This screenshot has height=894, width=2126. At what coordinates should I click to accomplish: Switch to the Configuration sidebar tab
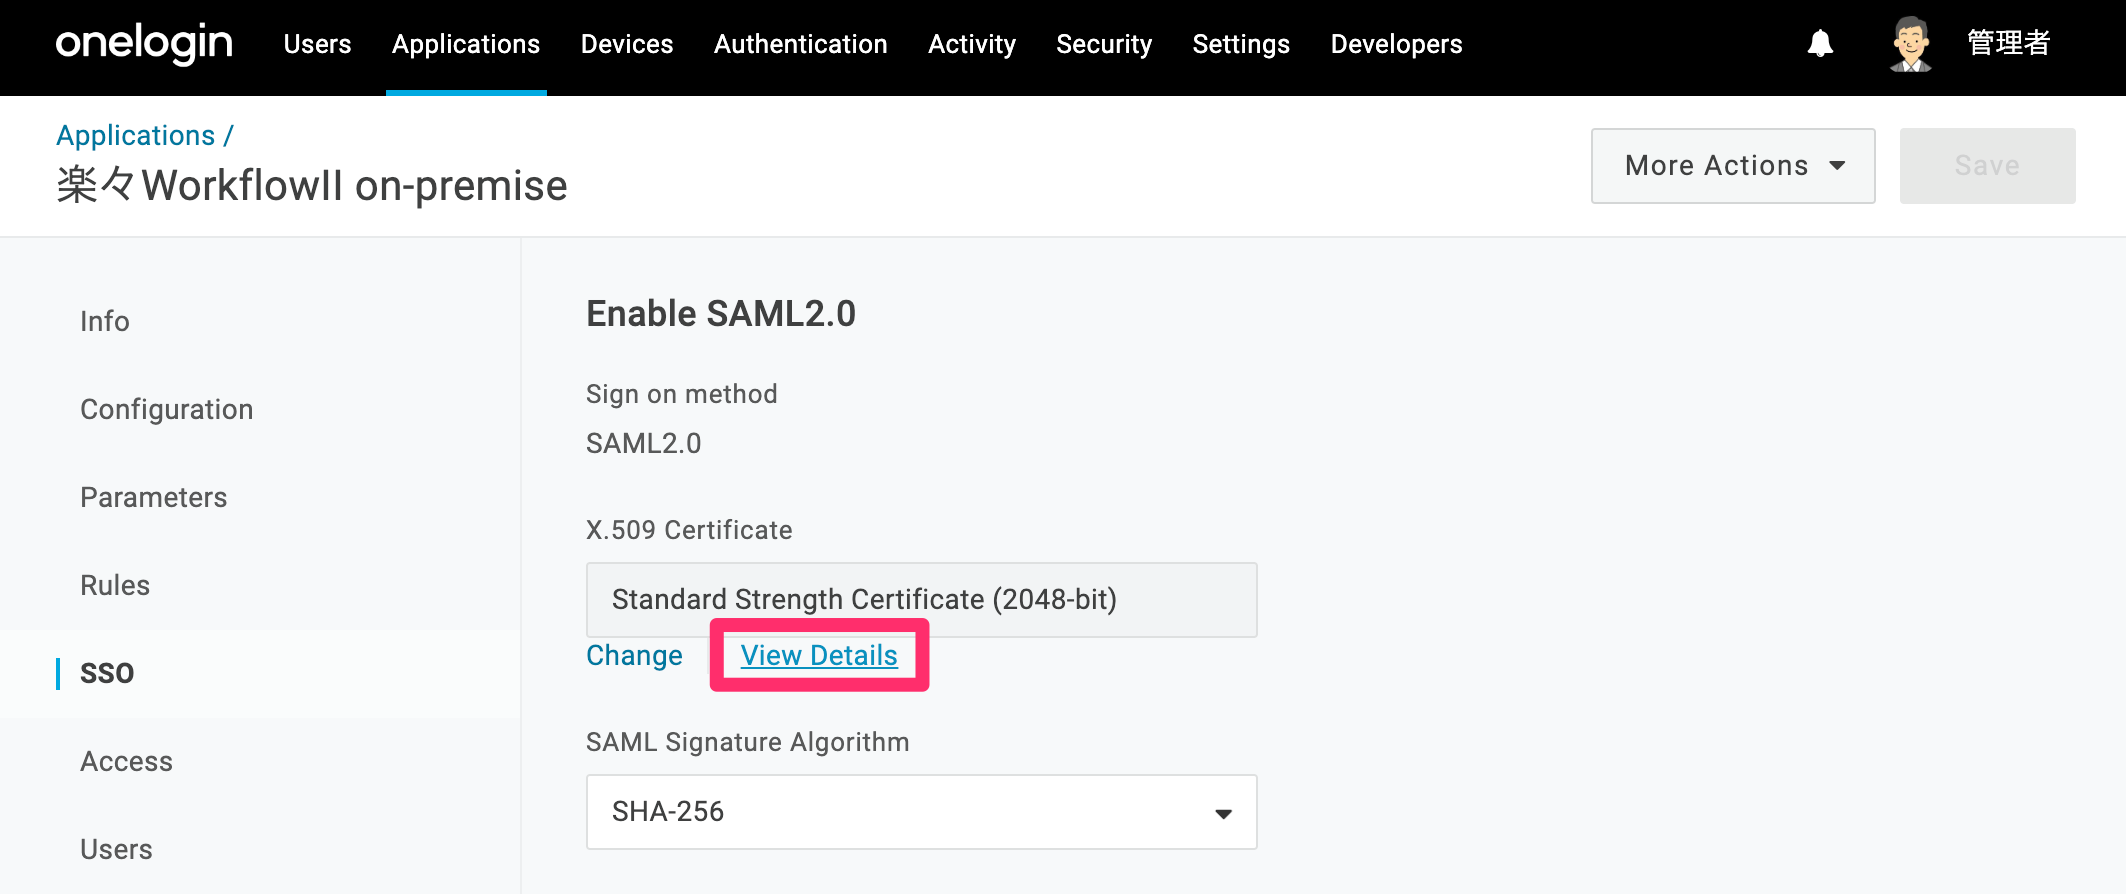(x=167, y=409)
